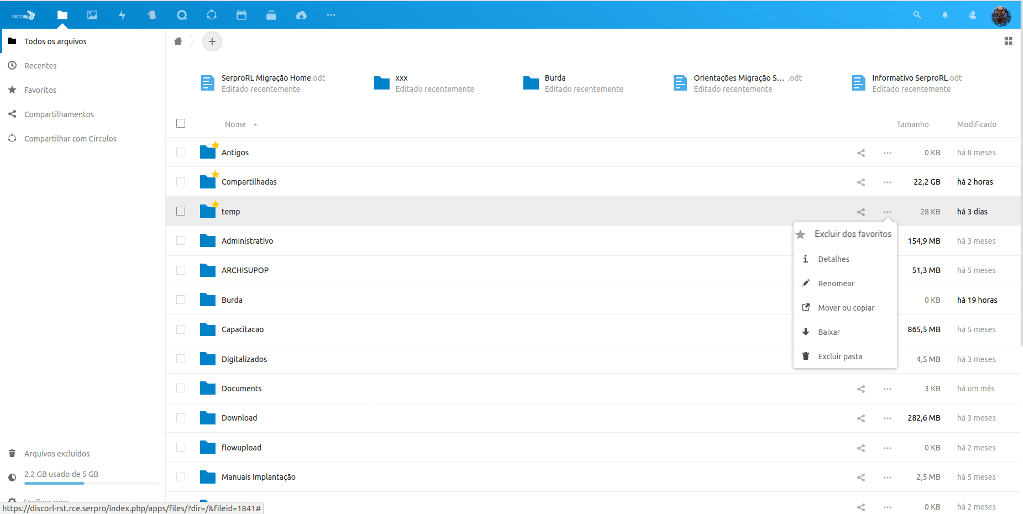Open the Activity lightning bolt app

tap(122, 15)
